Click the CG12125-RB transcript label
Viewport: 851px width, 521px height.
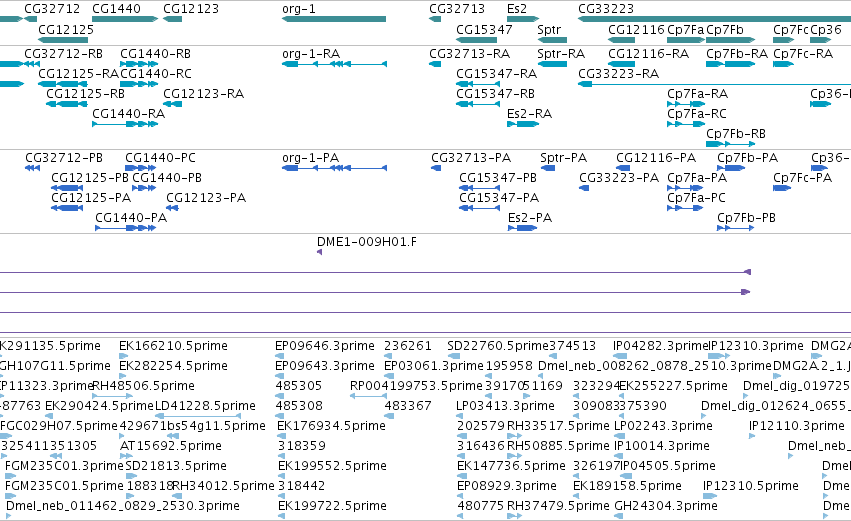point(85,94)
